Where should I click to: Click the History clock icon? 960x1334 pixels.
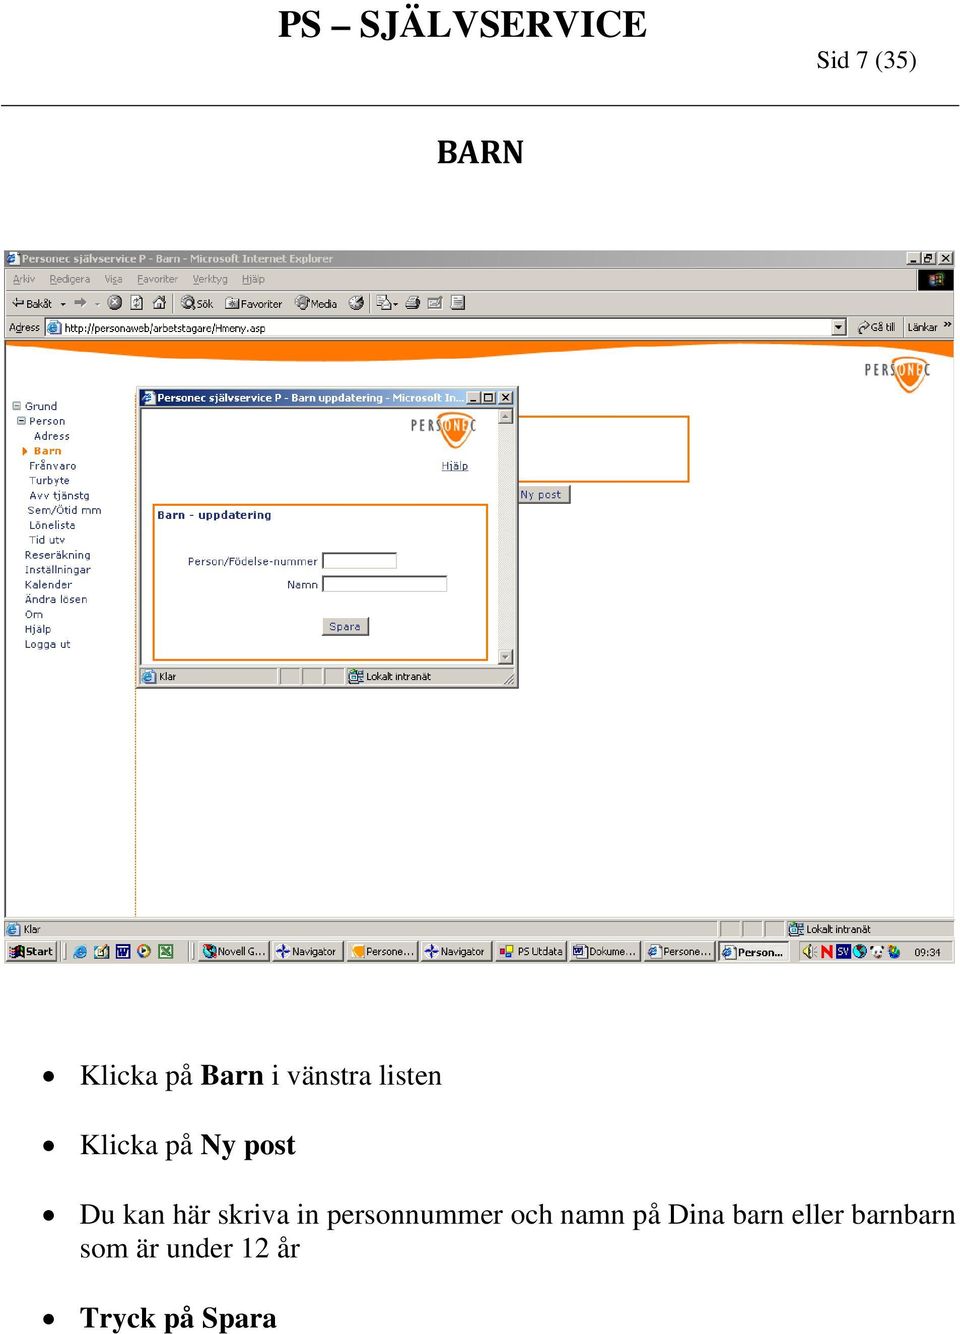(x=356, y=303)
